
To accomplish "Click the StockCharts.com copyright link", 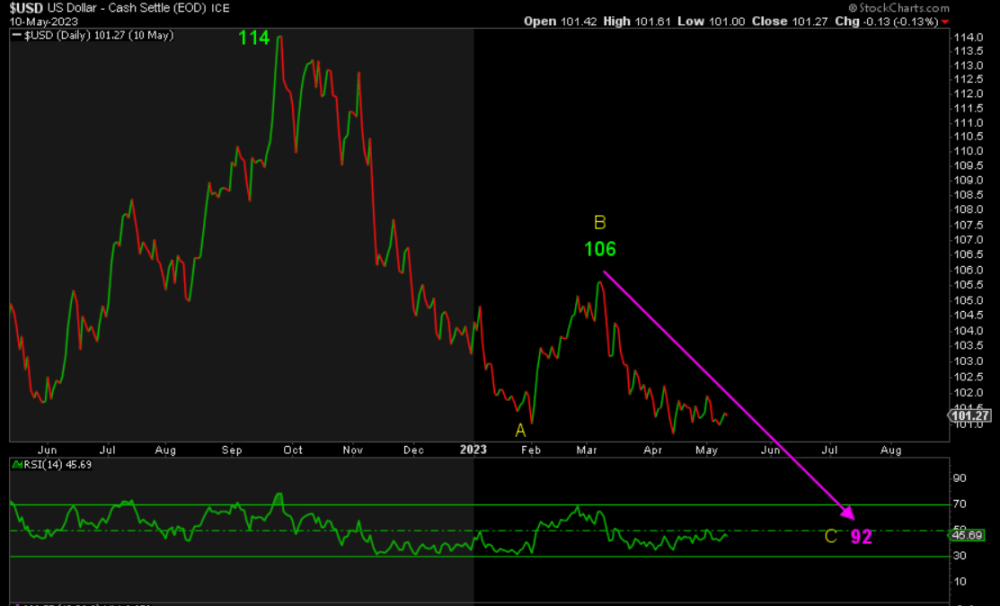I will point(902,8).
